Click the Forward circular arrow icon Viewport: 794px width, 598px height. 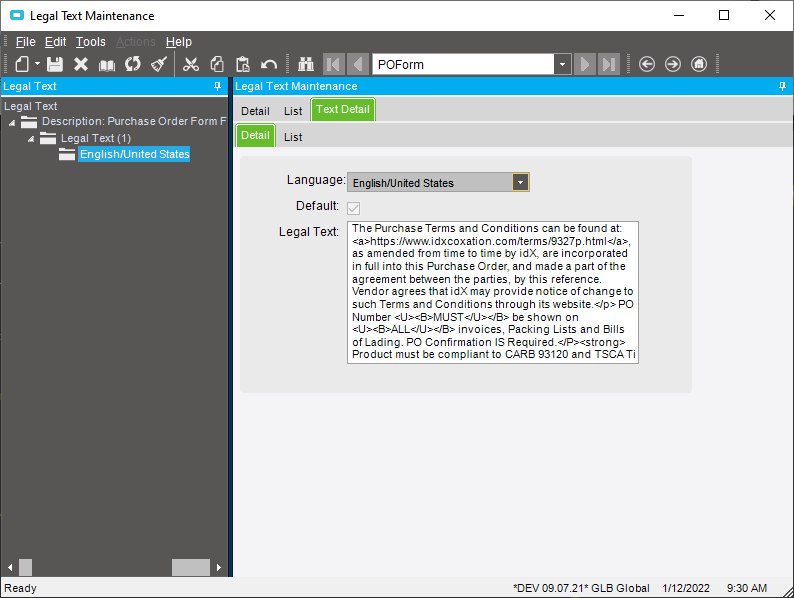click(x=673, y=64)
